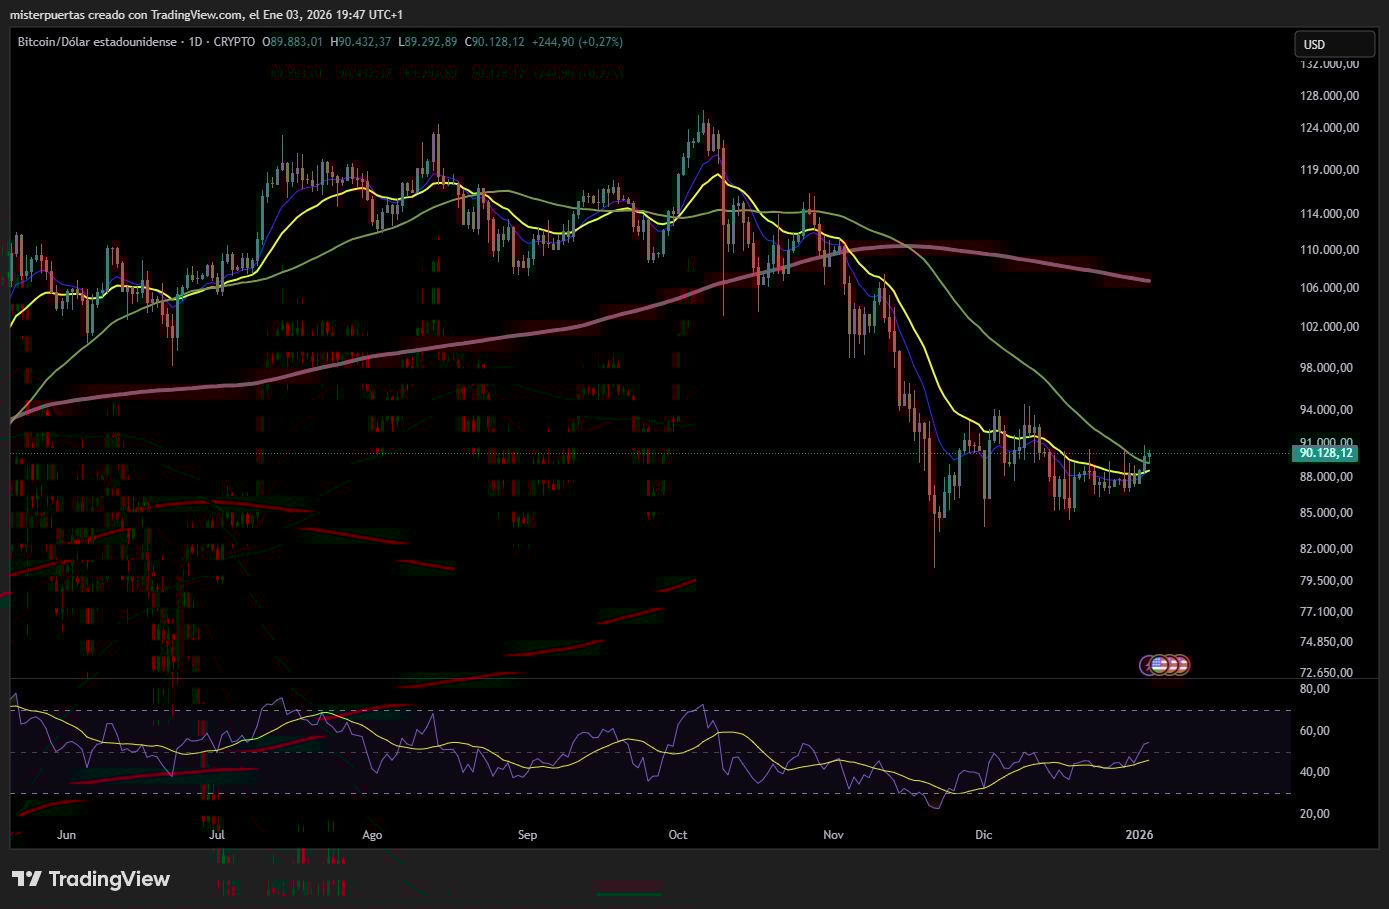Viewport: 1389px width, 909px height.
Task: Click the 128.000,00 price axis label
Action: [x=1329, y=96]
